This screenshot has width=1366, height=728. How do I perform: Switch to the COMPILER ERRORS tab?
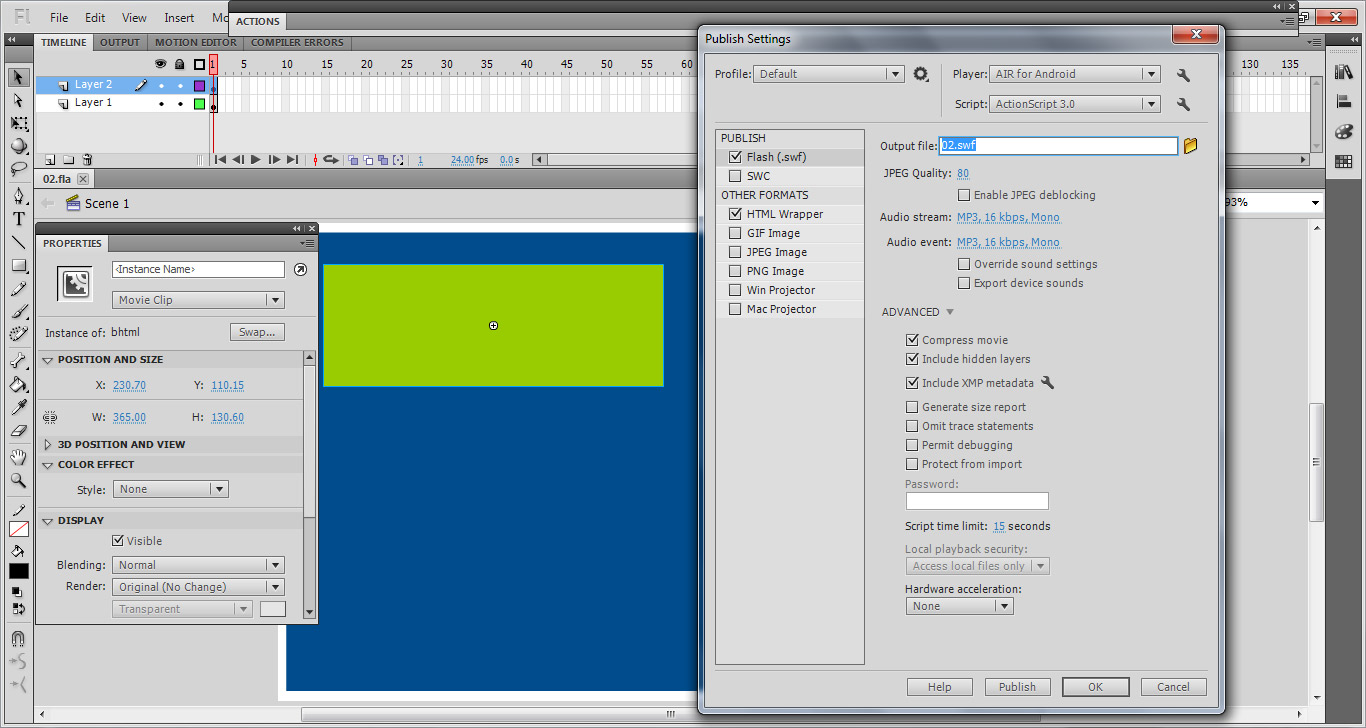(x=297, y=42)
